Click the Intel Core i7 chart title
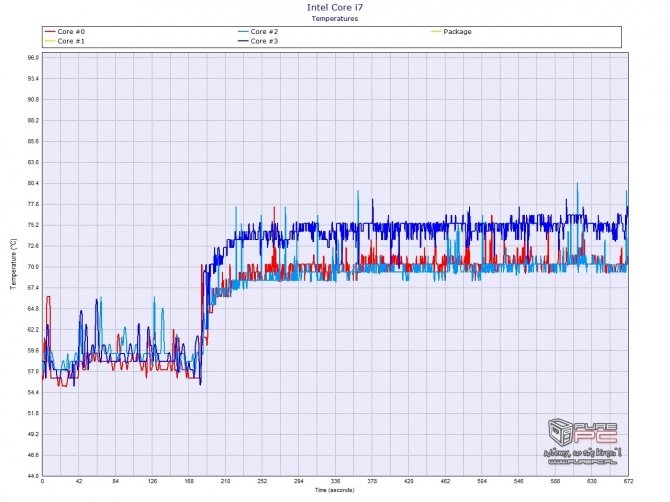The image size is (670, 502). click(335, 8)
